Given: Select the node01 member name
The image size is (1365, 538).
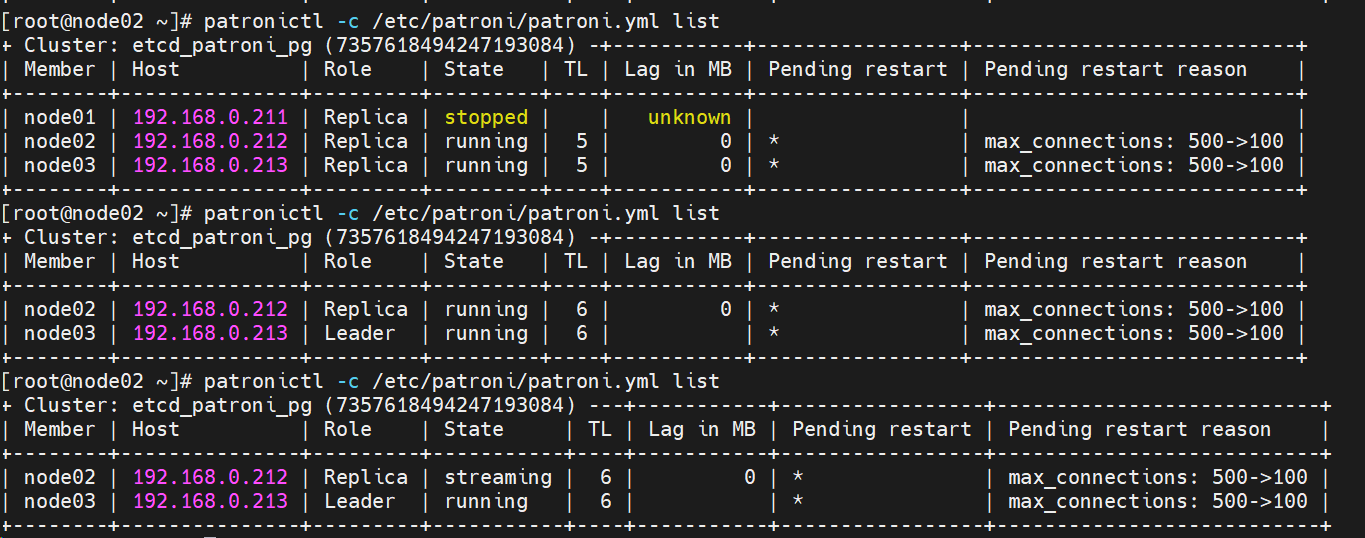Looking at the screenshot, I should pyautogui.click(x=60, y=117).
